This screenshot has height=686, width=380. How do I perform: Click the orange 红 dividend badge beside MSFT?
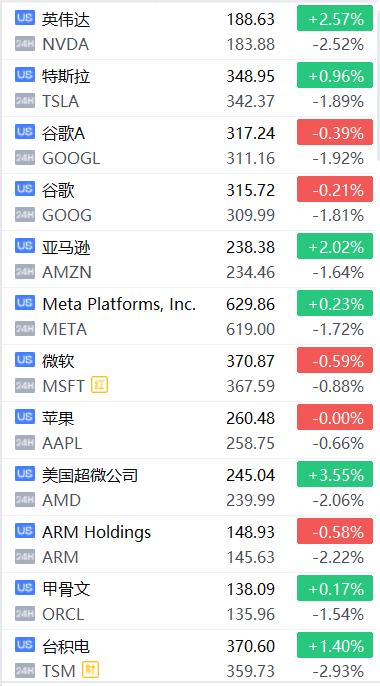coord(99,385)
